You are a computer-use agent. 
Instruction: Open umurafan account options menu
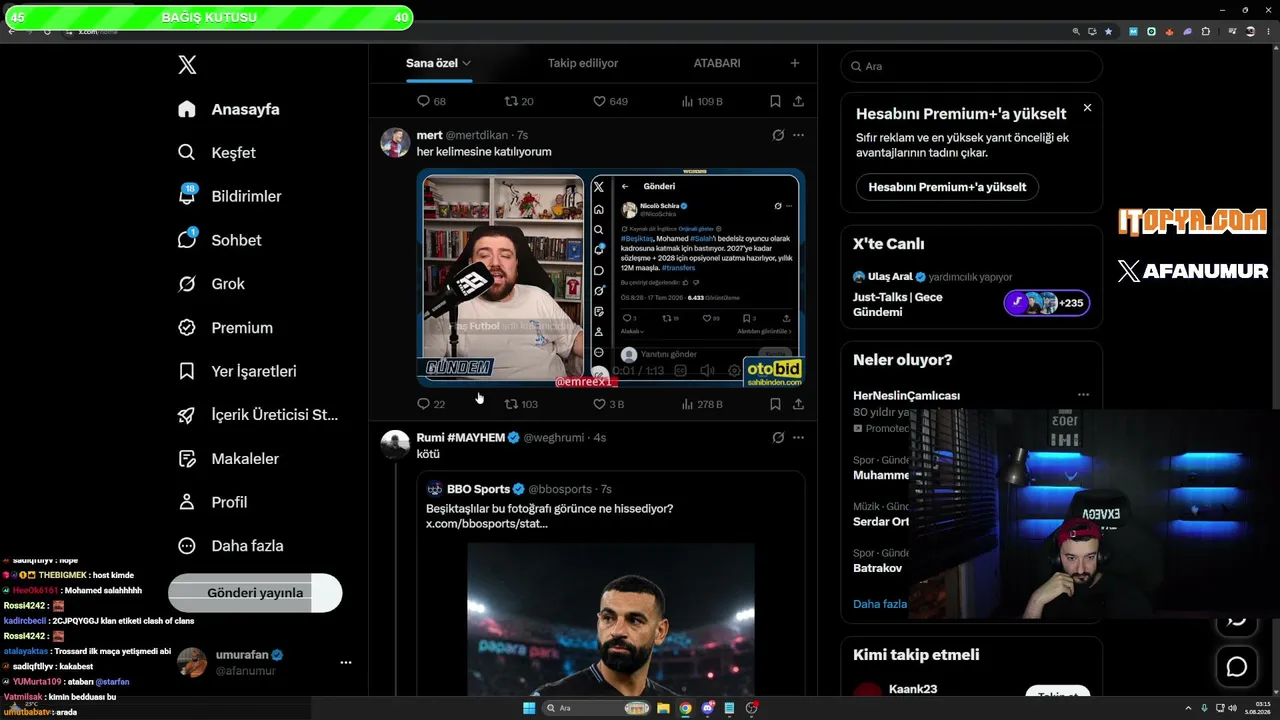pyautogui.click(x=346, y=662)
